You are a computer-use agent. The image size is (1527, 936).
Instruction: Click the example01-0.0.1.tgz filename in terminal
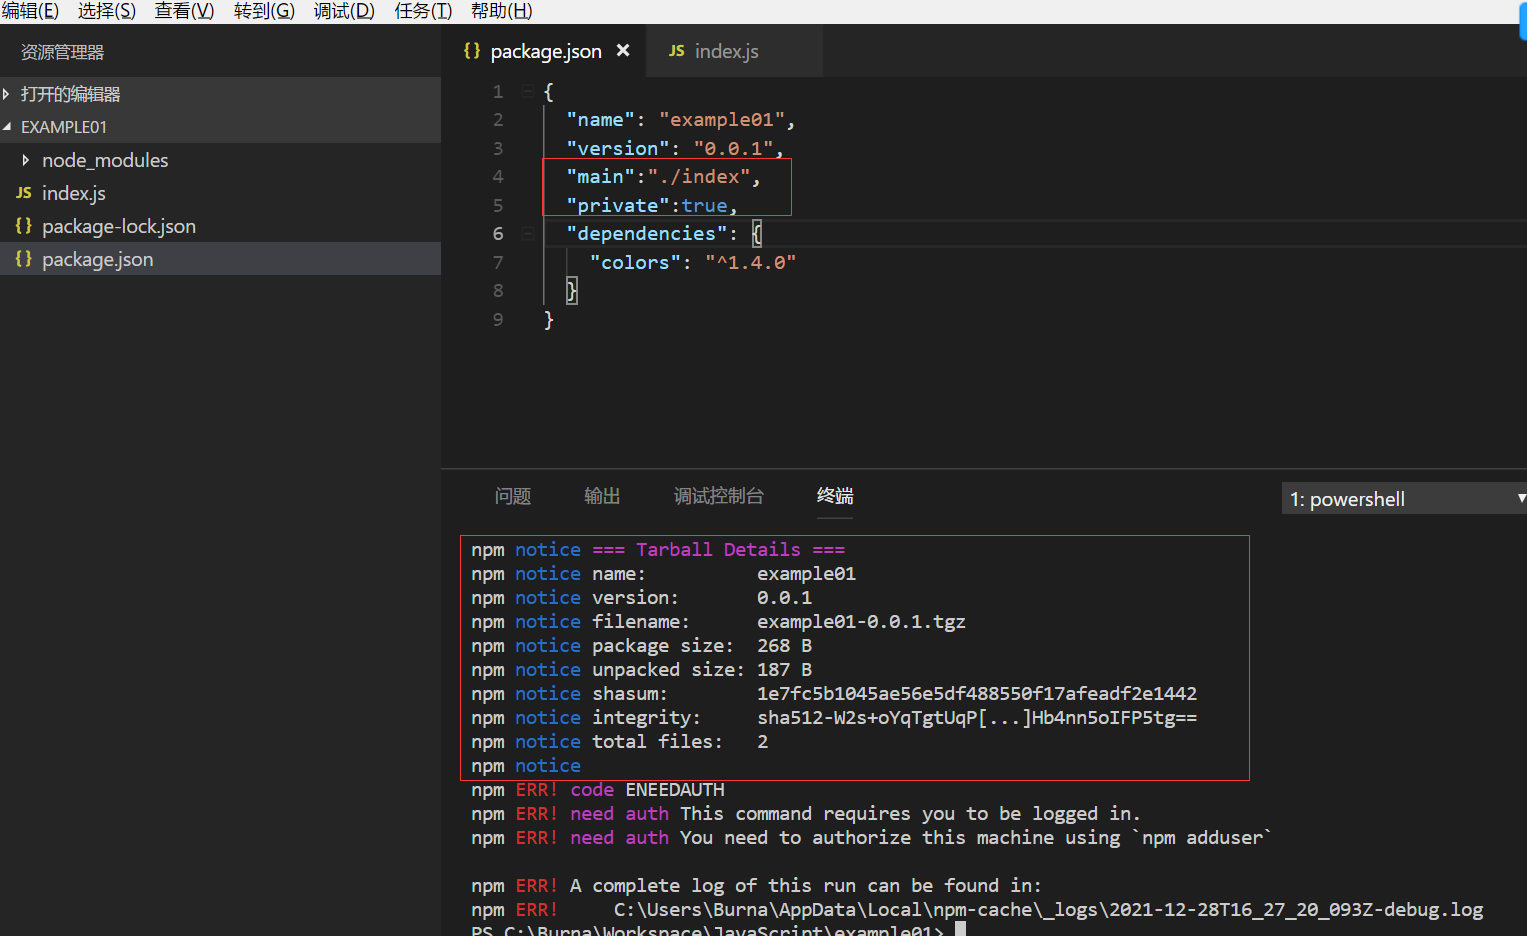coord(861,622)
